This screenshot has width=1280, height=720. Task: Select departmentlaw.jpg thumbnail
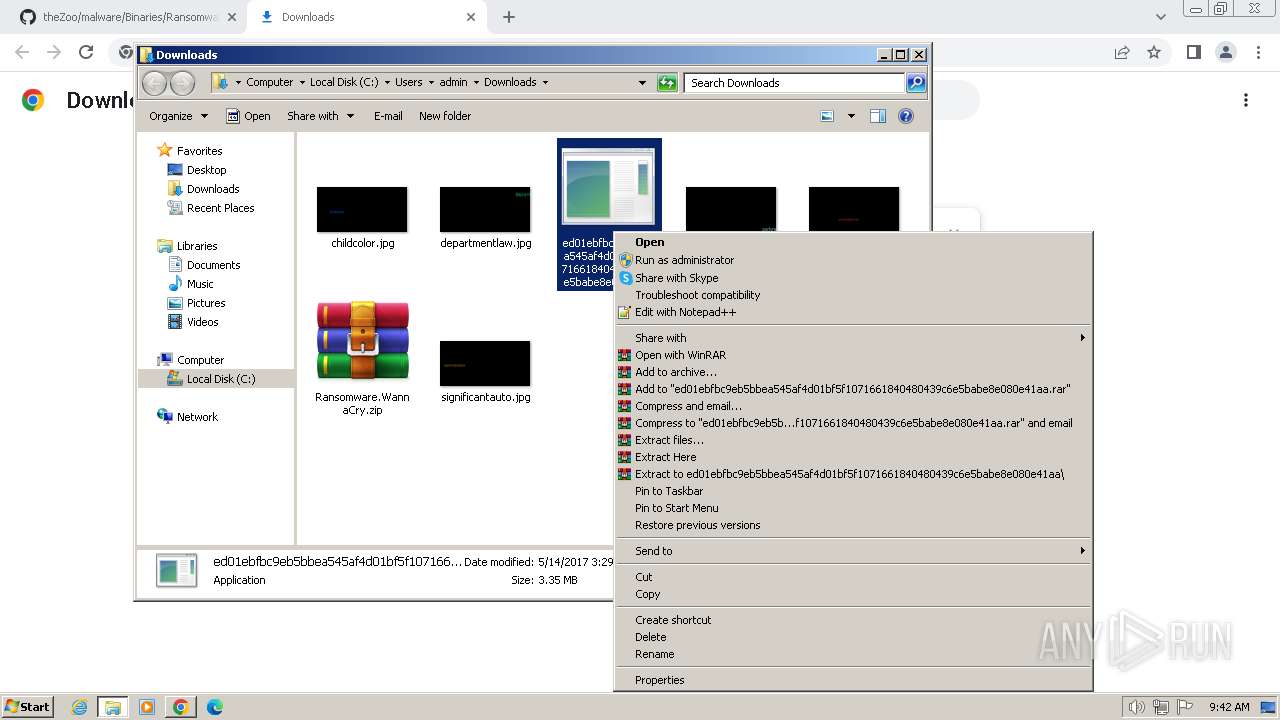485,209
